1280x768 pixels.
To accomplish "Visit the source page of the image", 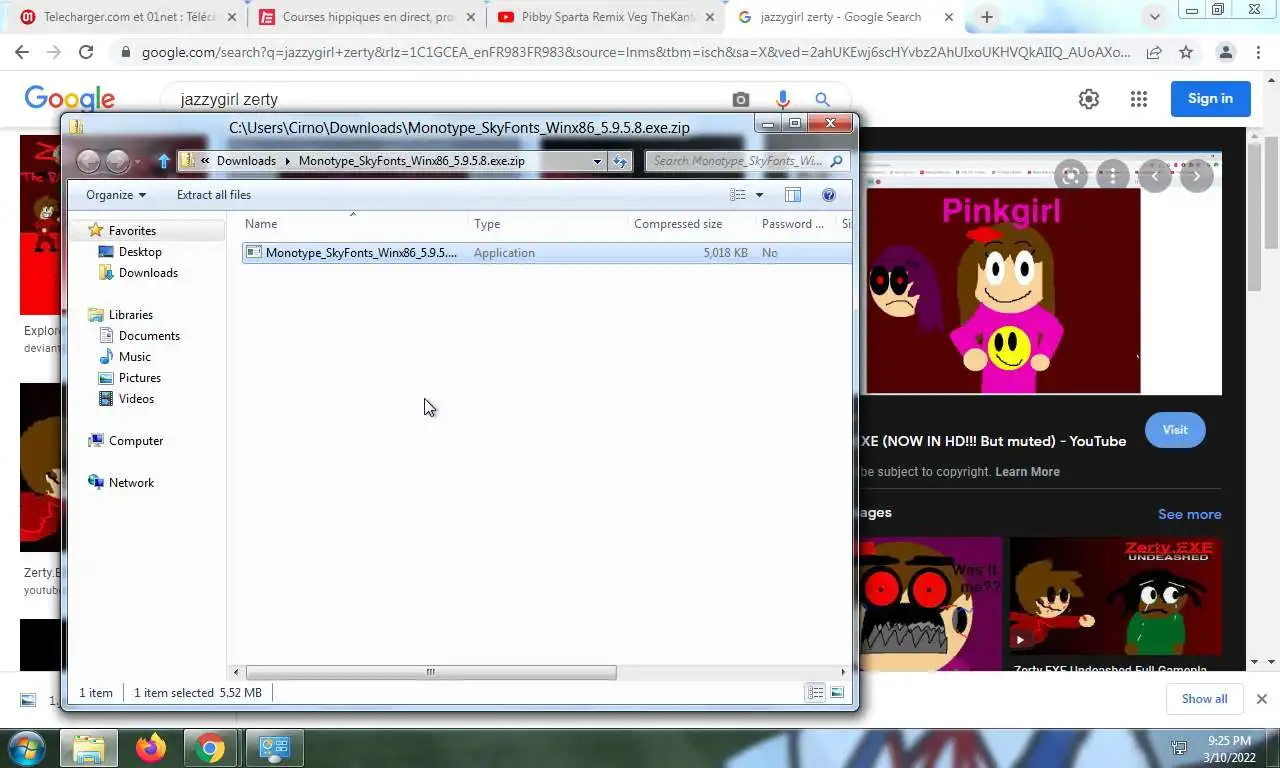I will tap(1175, 430).
